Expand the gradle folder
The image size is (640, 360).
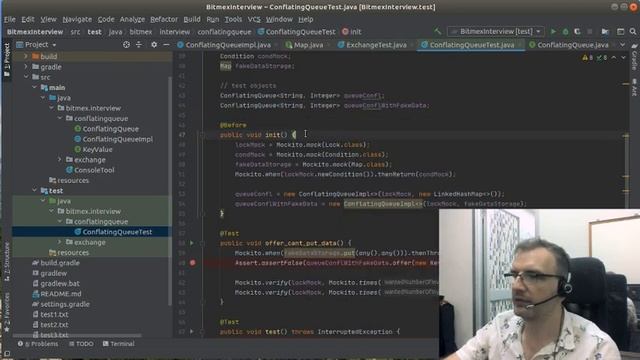tap(26, 67)
